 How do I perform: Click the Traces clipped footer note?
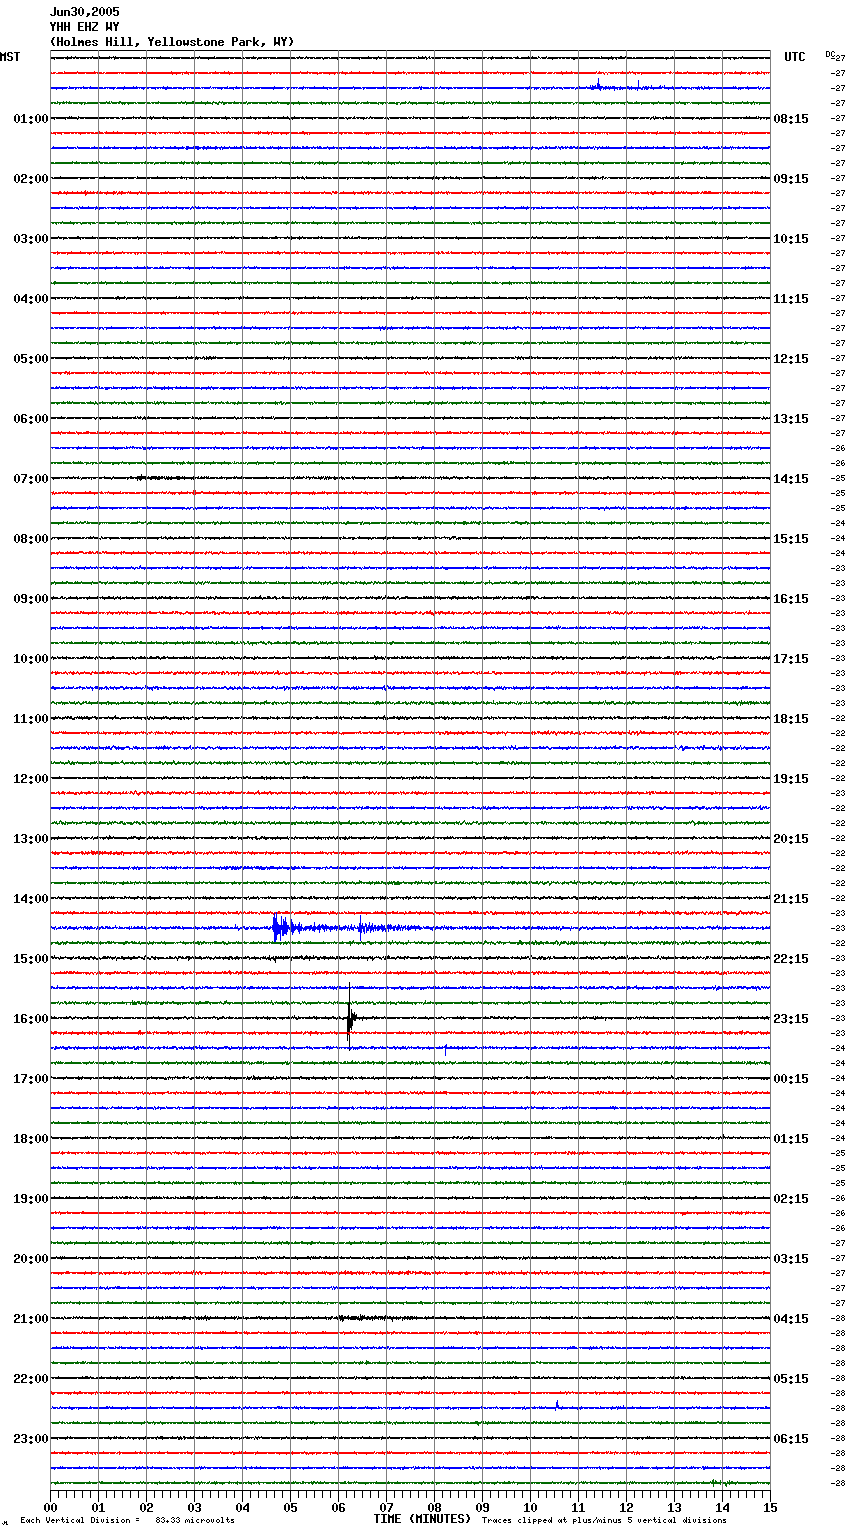604,1520
